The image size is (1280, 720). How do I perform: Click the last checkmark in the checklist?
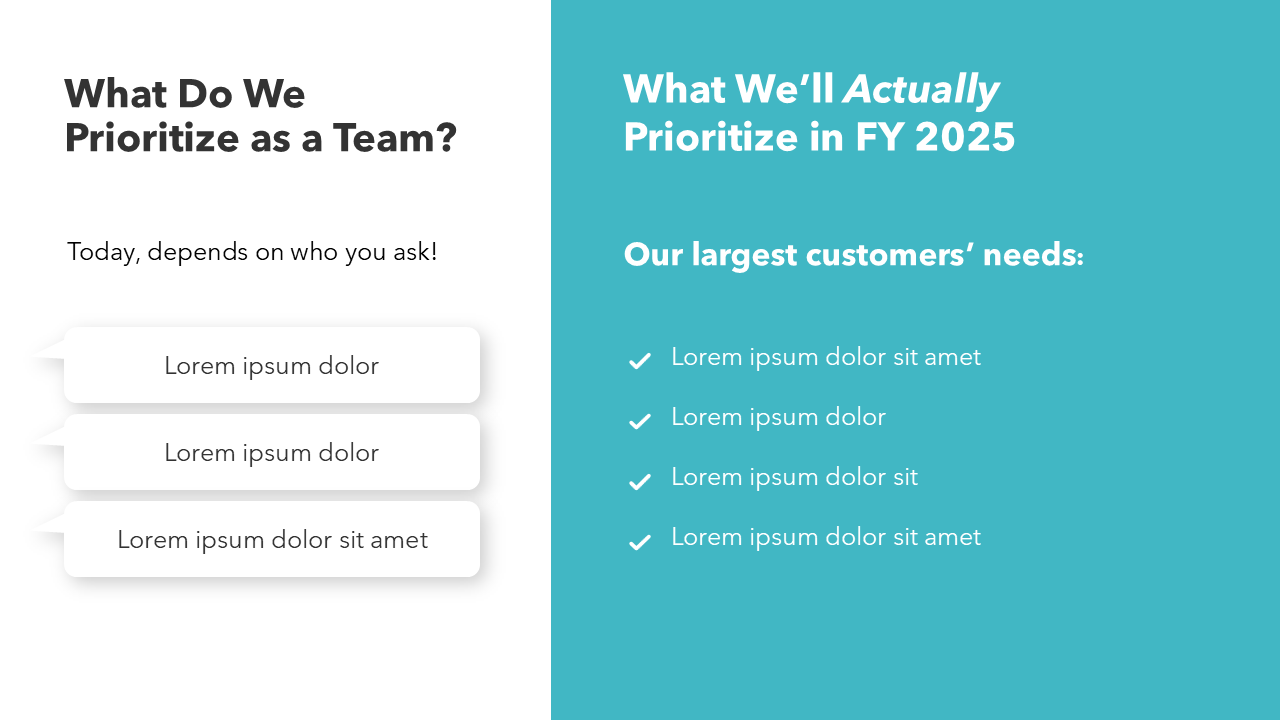[639, 542]
